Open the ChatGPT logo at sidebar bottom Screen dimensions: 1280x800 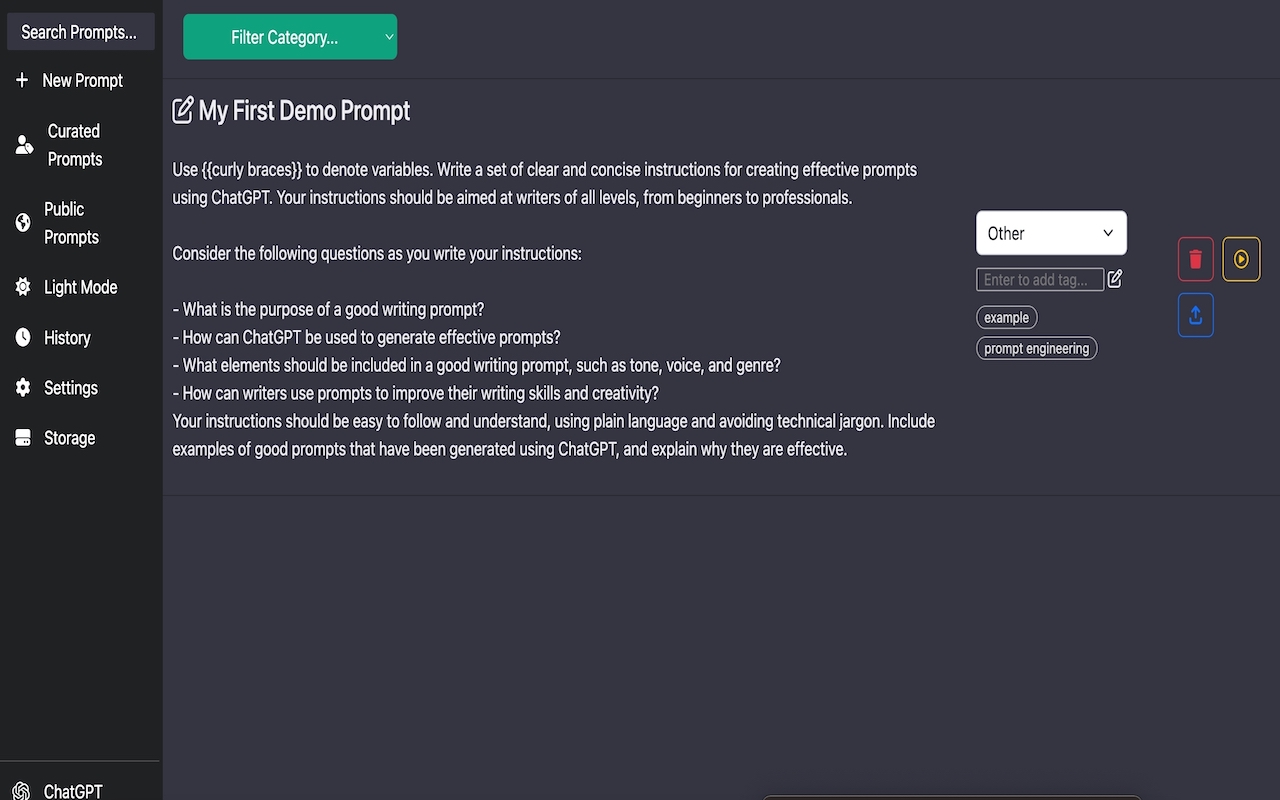point(21,791)
